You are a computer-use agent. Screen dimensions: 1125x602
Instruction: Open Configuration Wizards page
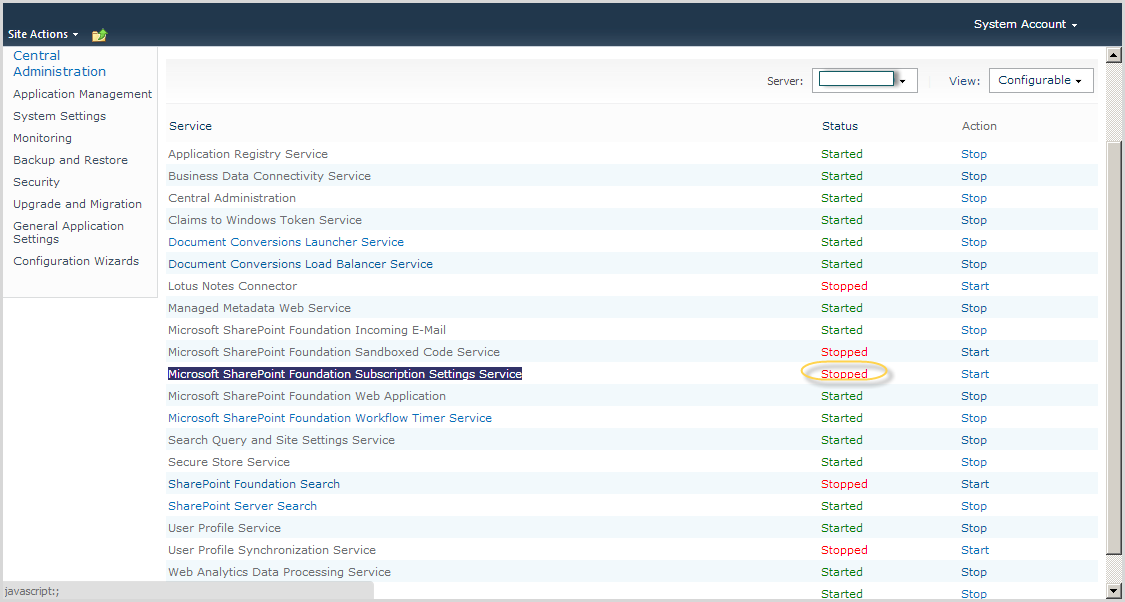(76, 261)
